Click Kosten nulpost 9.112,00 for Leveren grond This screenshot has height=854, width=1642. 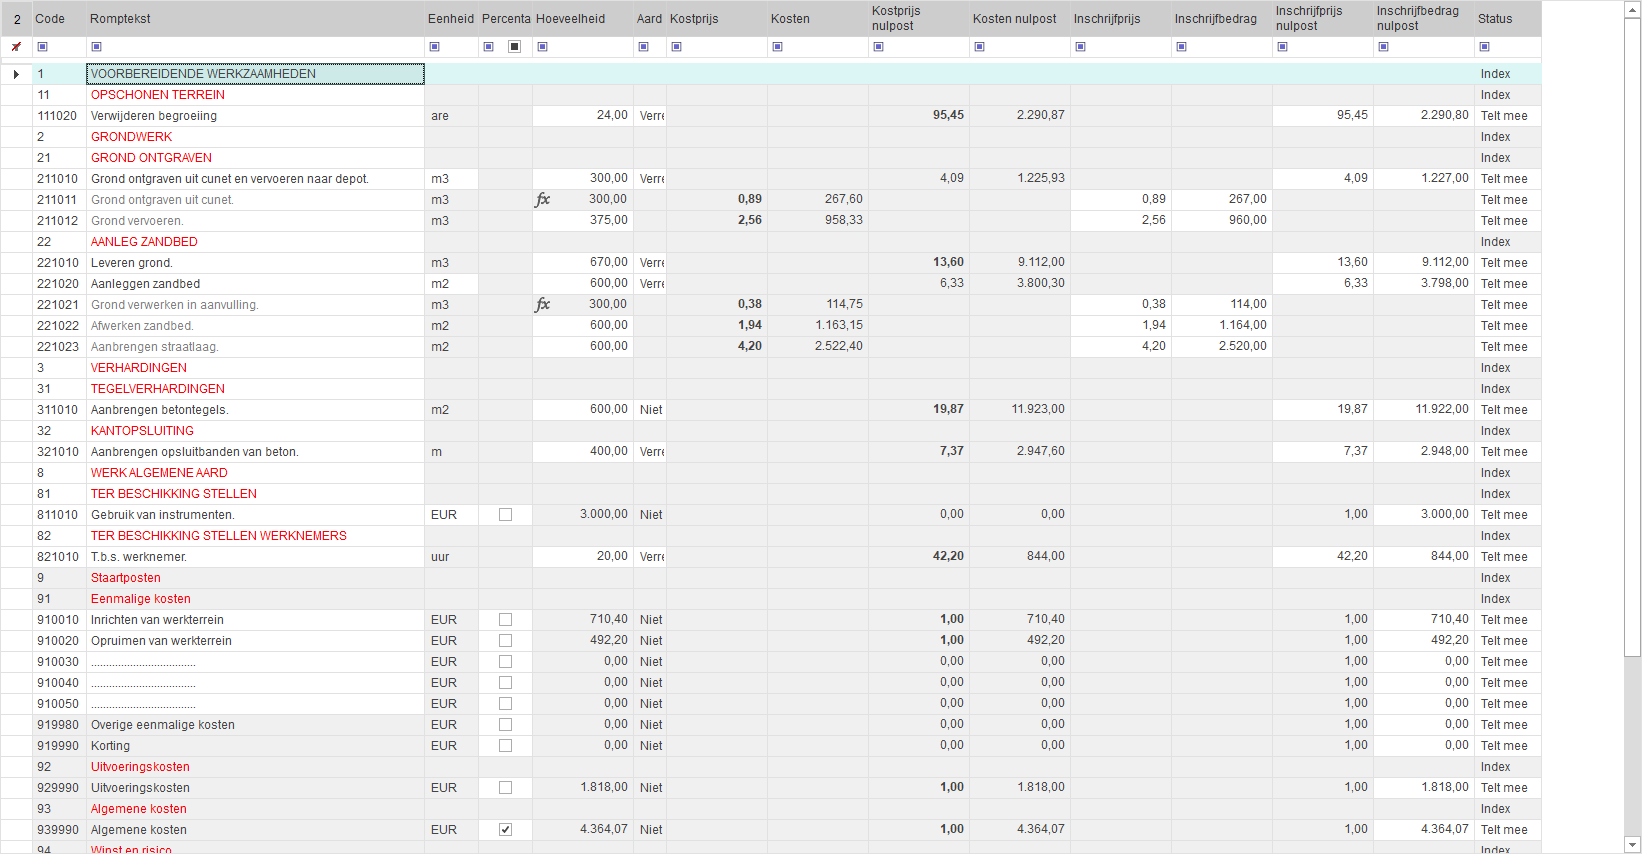[1019, 263]
